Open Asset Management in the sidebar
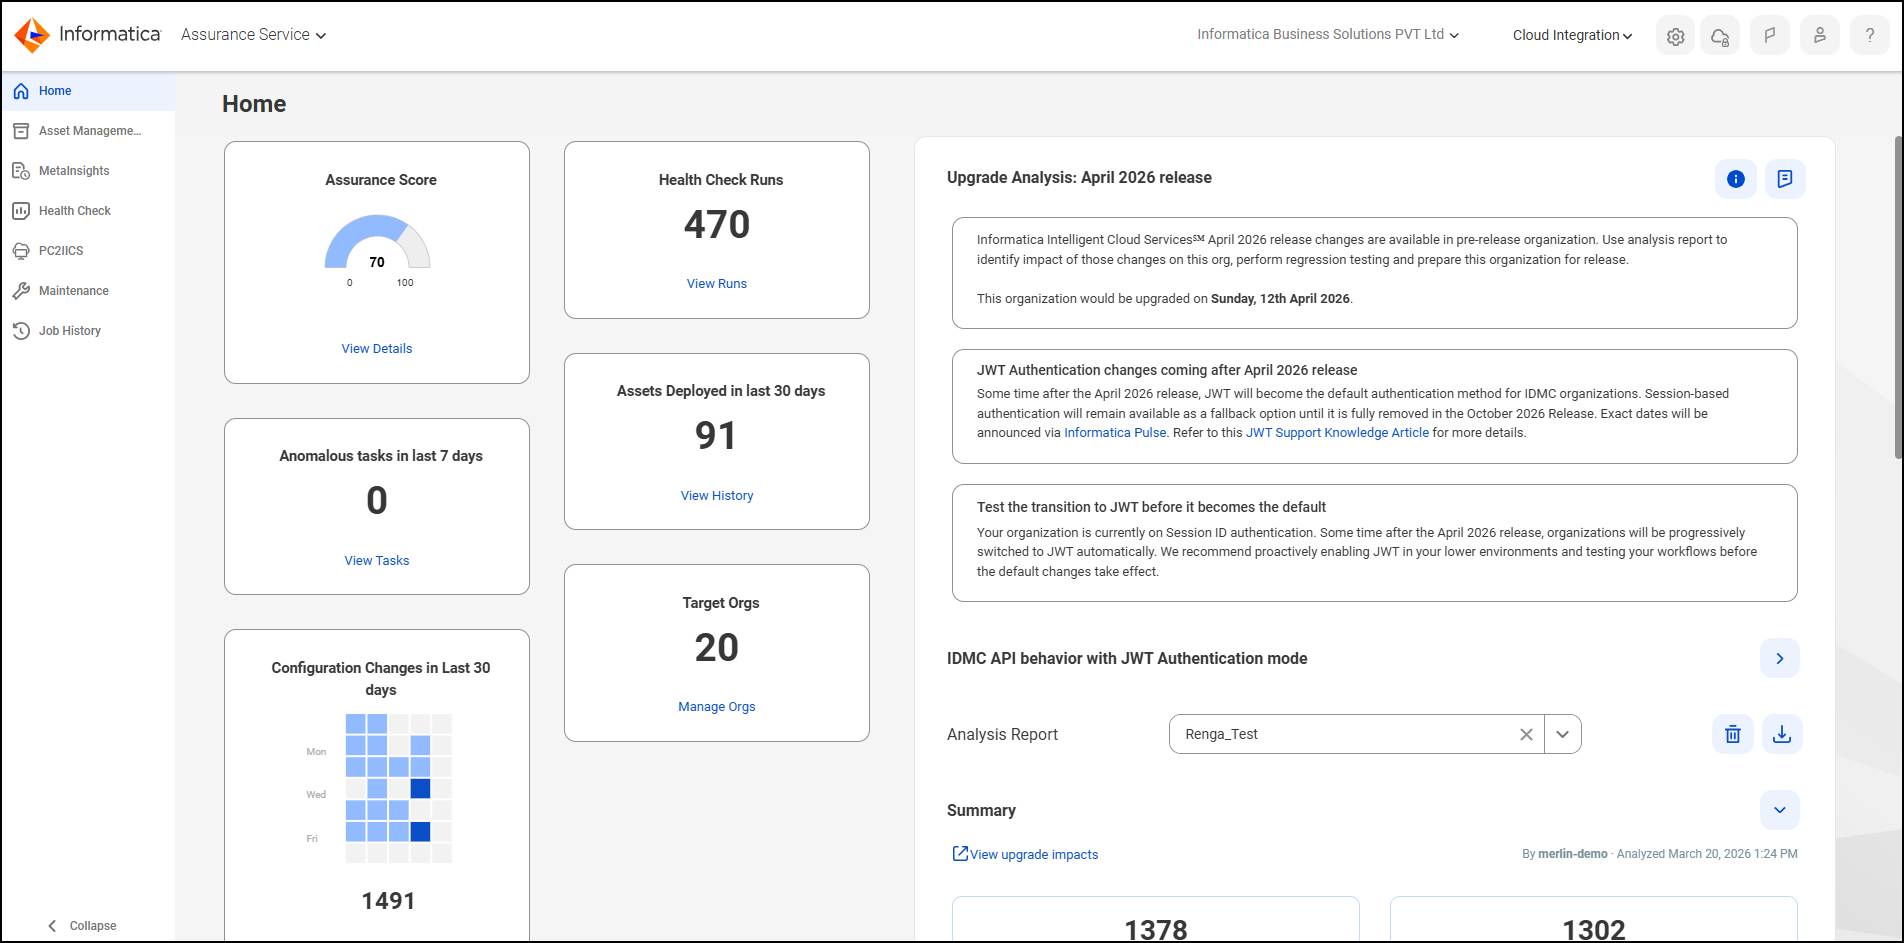 pyautogui.click(x=88, y=131)
